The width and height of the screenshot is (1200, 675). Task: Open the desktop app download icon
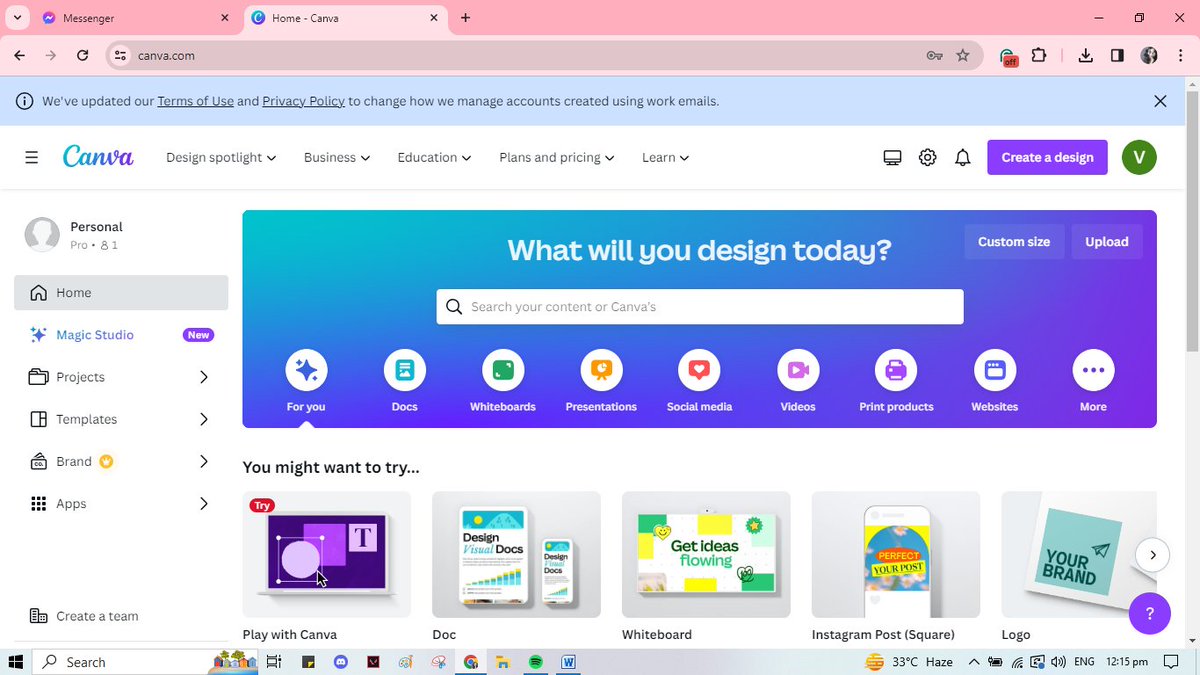[x=893, y=157]
